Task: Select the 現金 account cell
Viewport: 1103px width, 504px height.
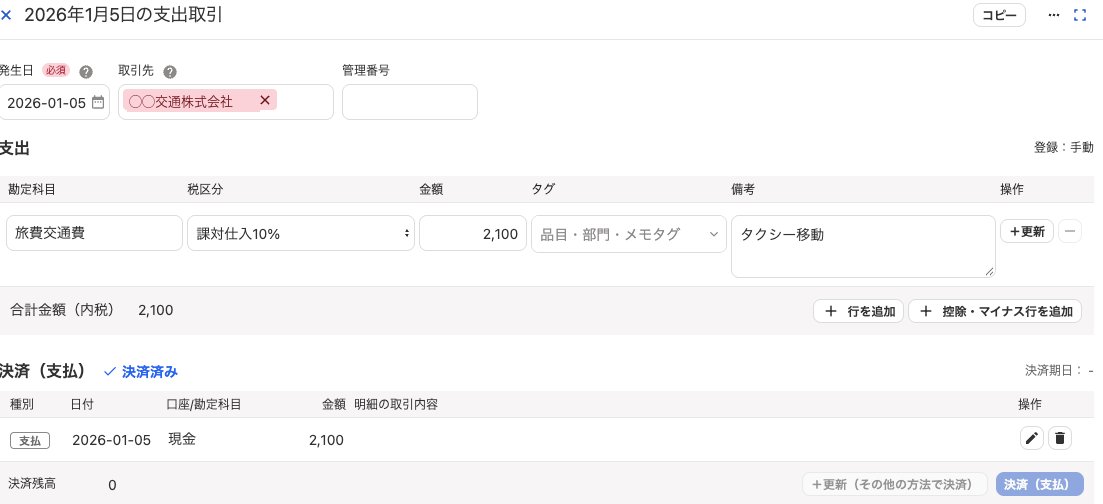Action: 181,439
